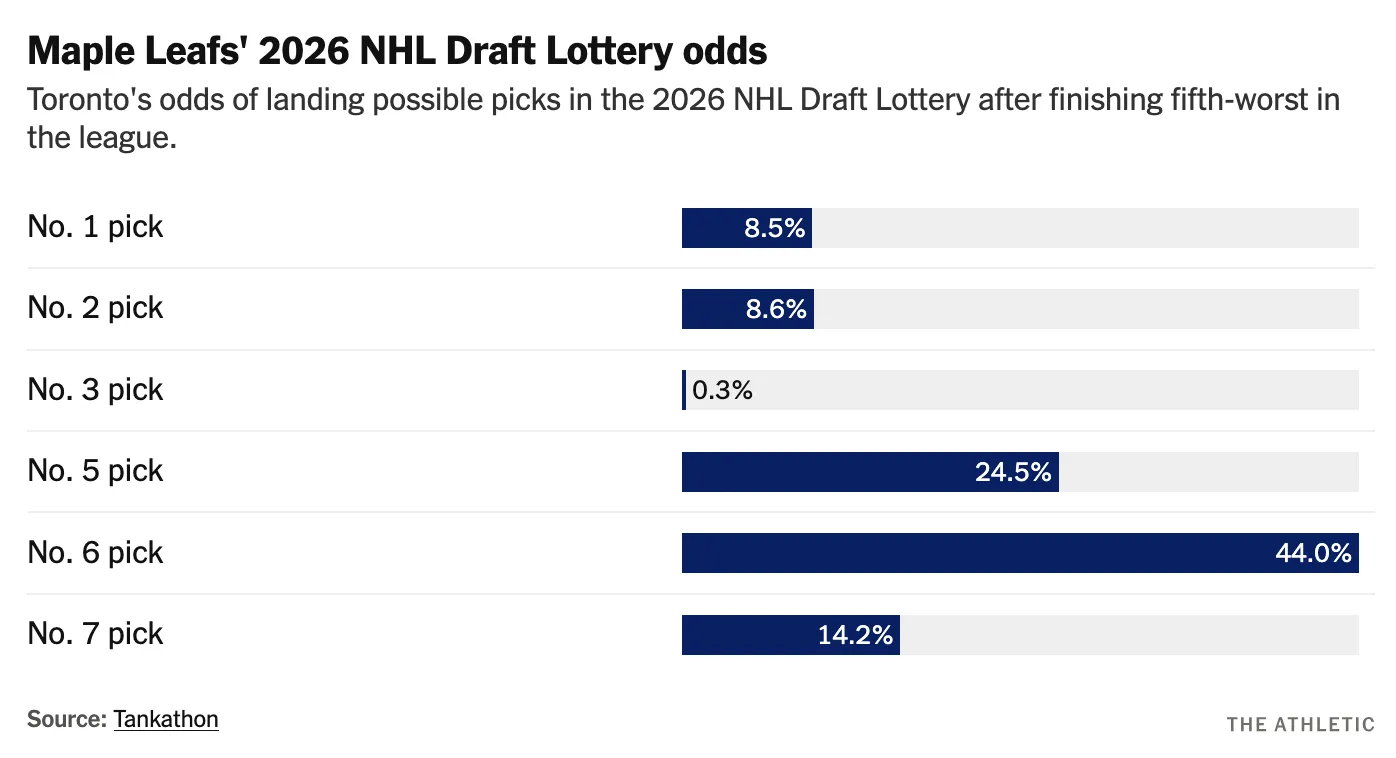Click the 8.5% value on the bar
Screen dimensions: 1396x758
tap(774, 228)
